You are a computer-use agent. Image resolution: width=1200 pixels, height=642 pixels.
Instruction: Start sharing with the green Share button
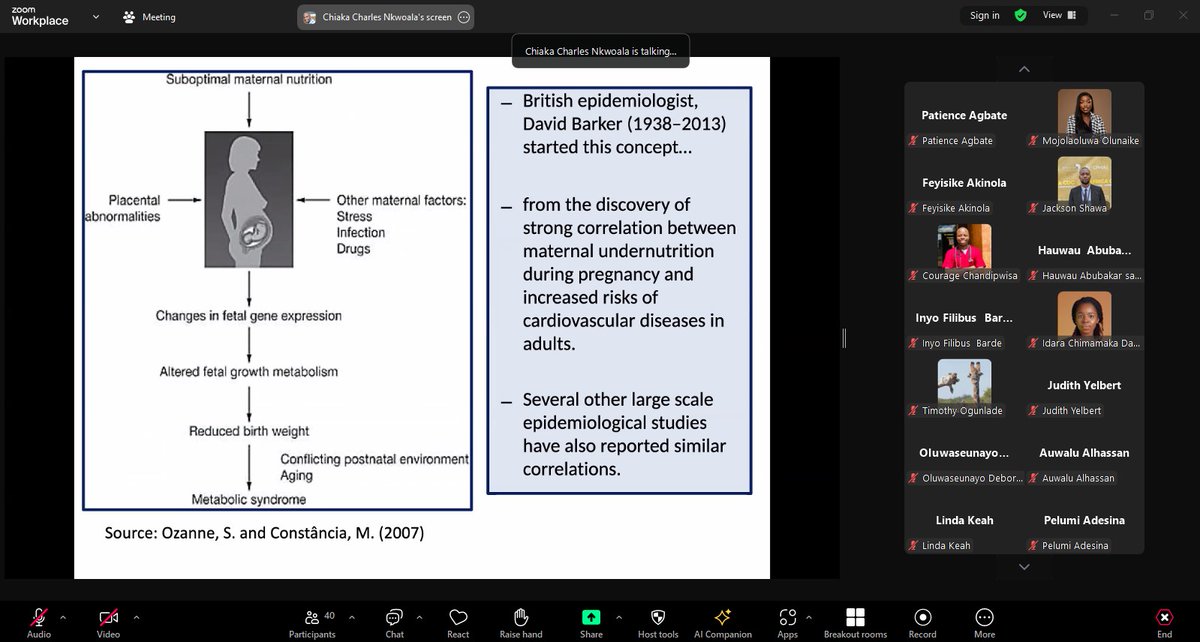click(591, 622)
